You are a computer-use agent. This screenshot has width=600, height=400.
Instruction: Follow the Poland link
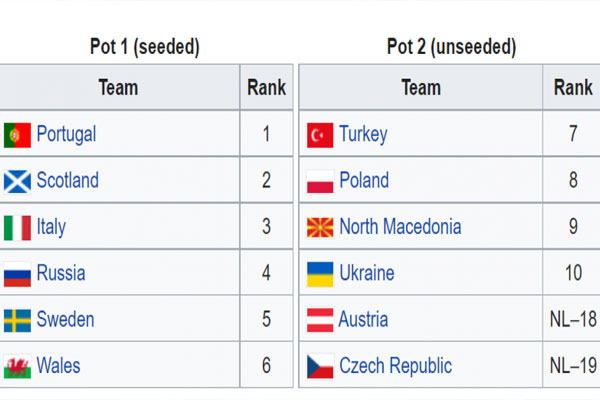tap(364, 180)
